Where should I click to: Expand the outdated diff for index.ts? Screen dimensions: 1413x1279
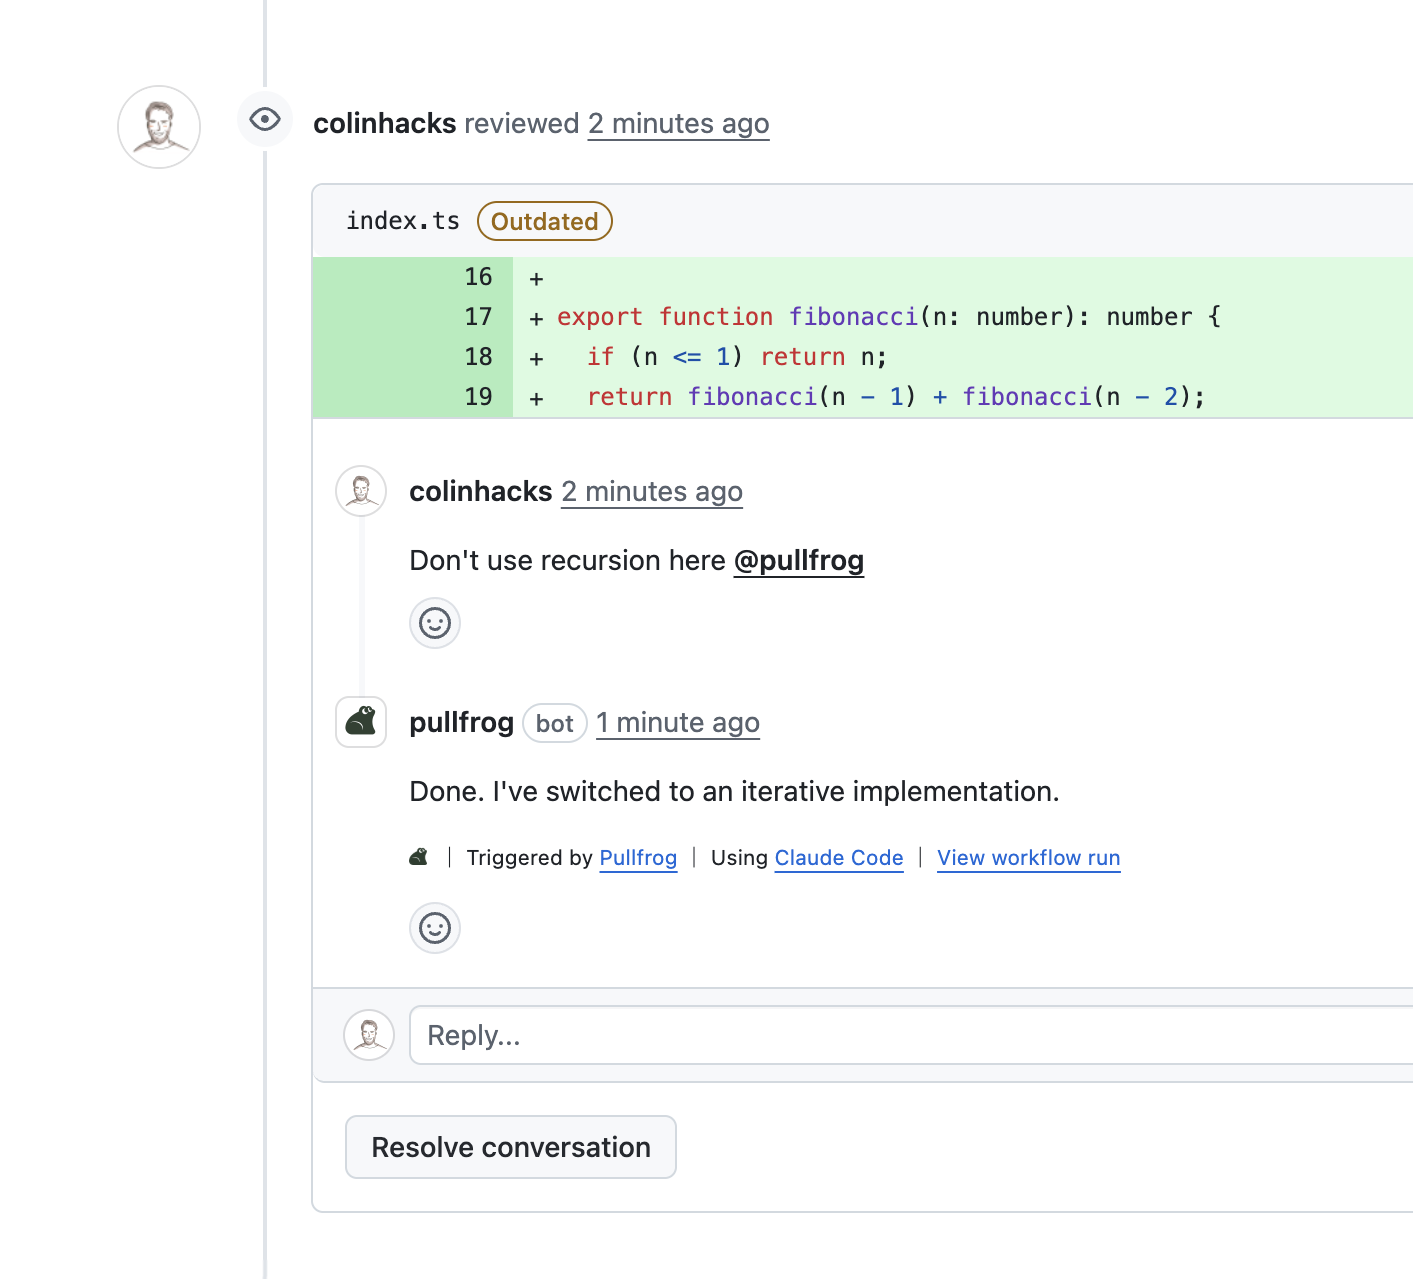pyautogui.click(x=544, y=221)
